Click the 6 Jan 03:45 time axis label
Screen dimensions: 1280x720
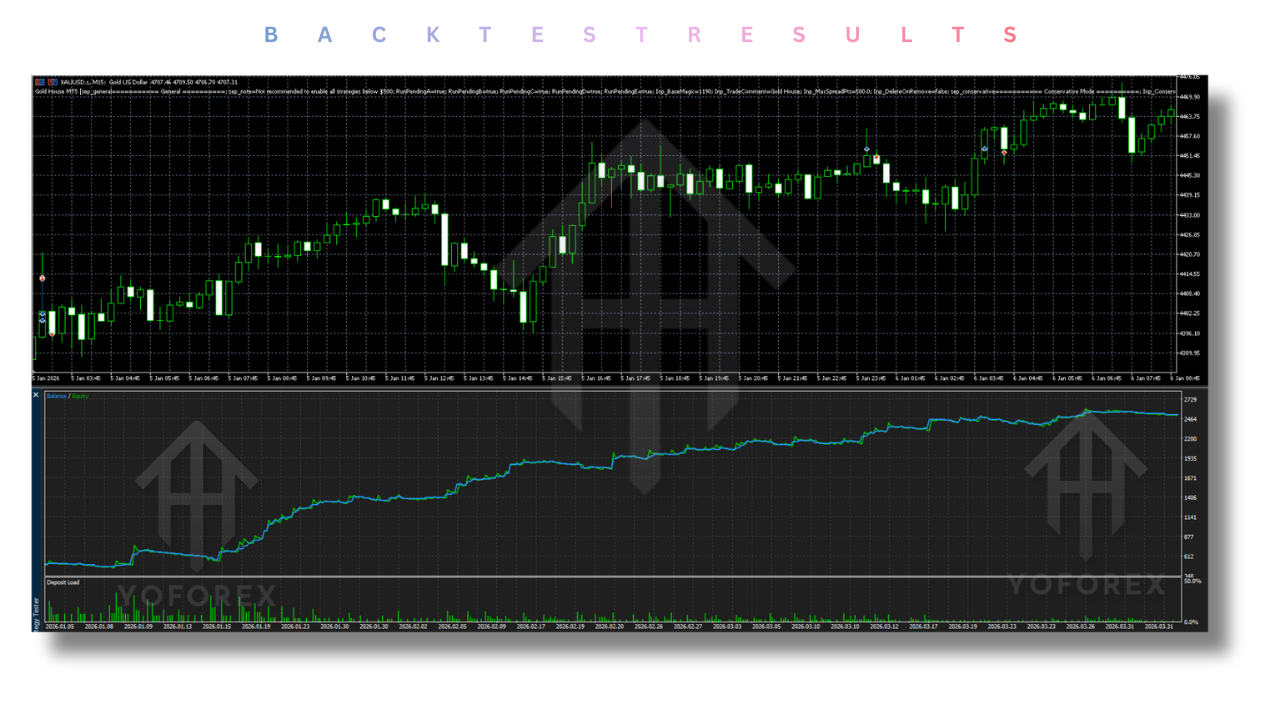pyautogui.click(x=990, y=378)
